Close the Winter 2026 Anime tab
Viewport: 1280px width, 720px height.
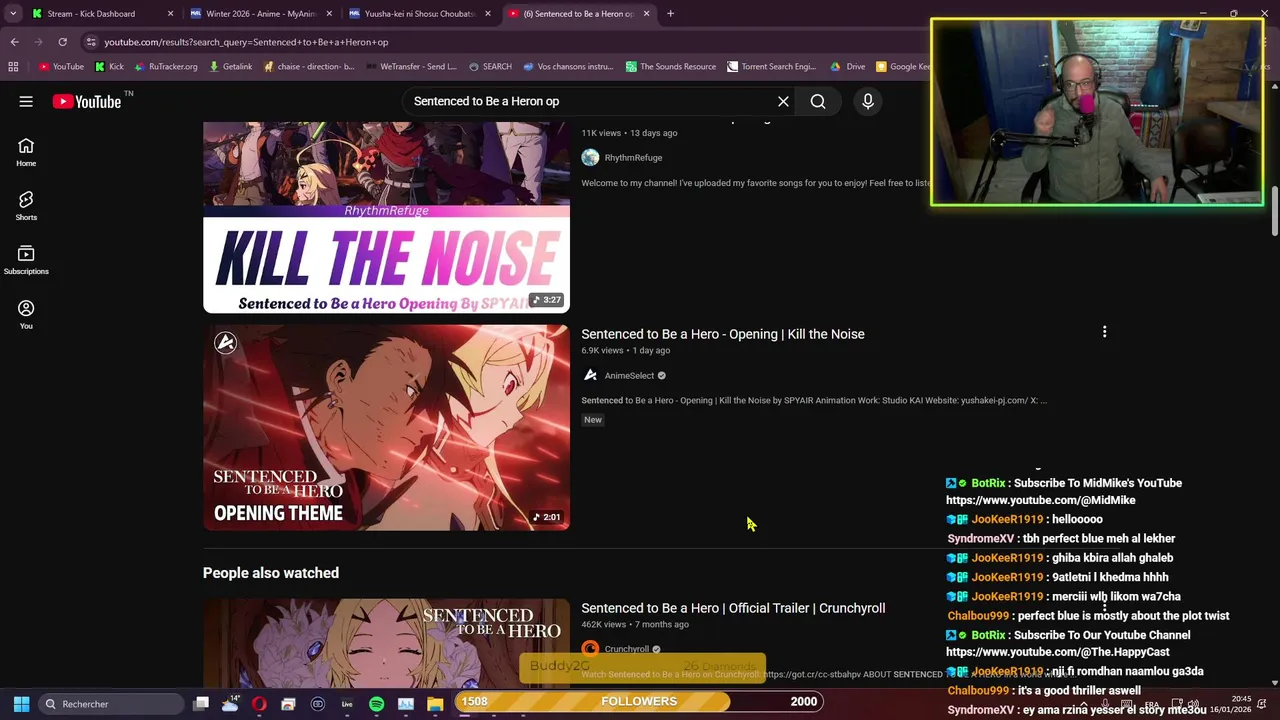tap(329, 14)
